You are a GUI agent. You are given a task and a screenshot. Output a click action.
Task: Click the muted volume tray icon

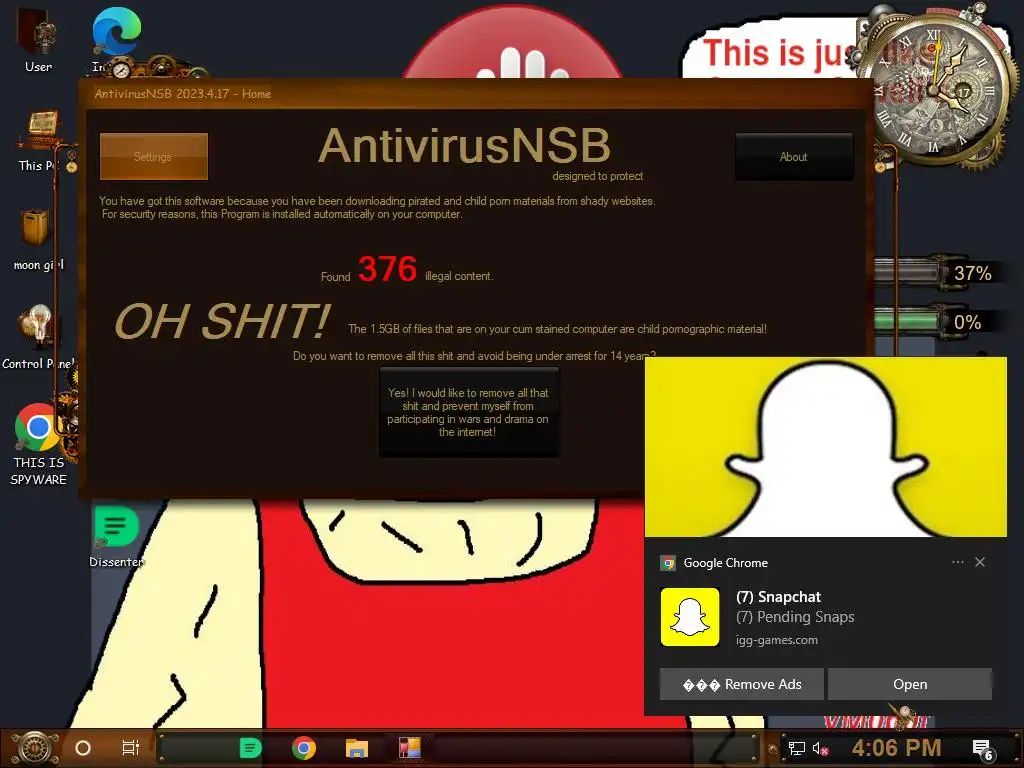coord(820,748)
